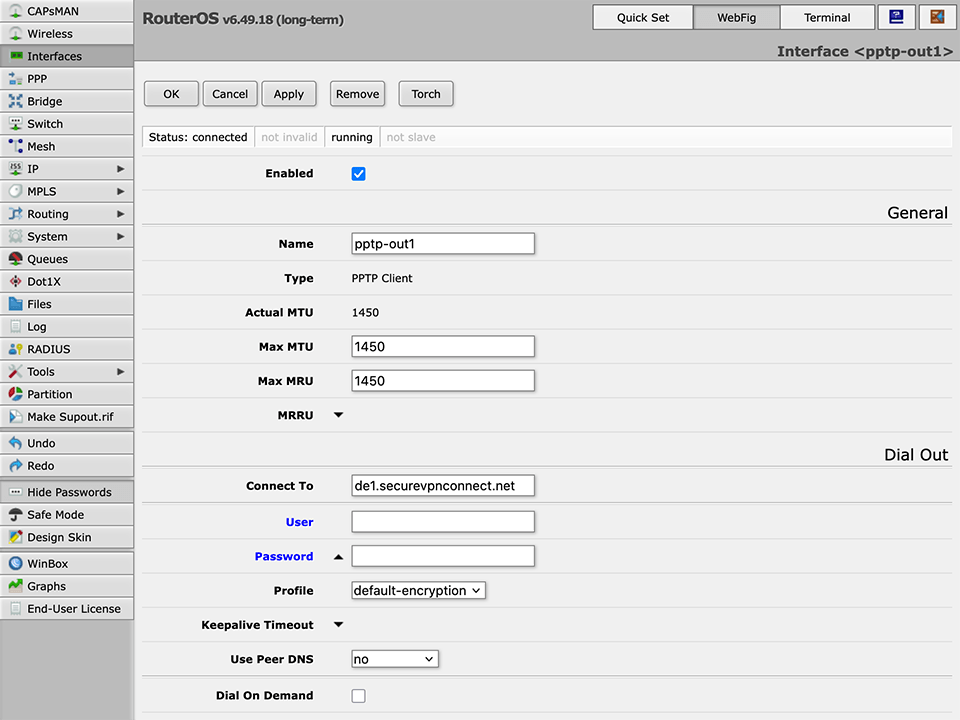The height and width of the screenshot is (720, 960).
Task: Expand the Keepalive Timeout option
Action: 338,625
